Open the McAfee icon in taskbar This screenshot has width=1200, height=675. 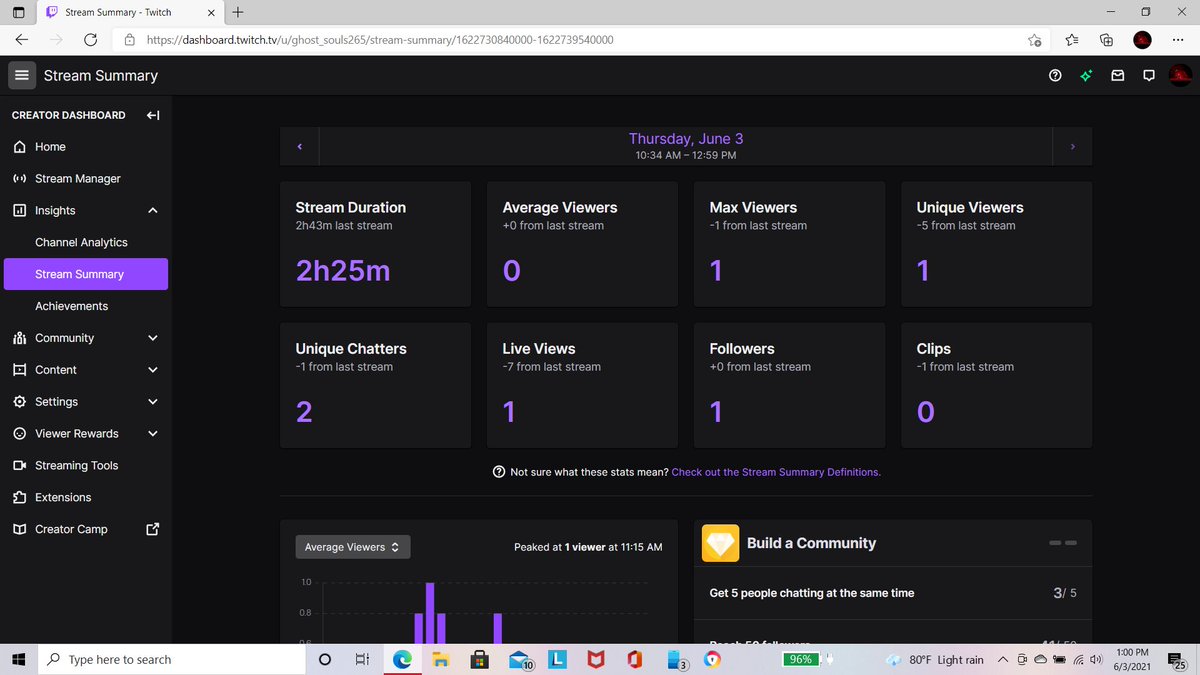(596, 659)
